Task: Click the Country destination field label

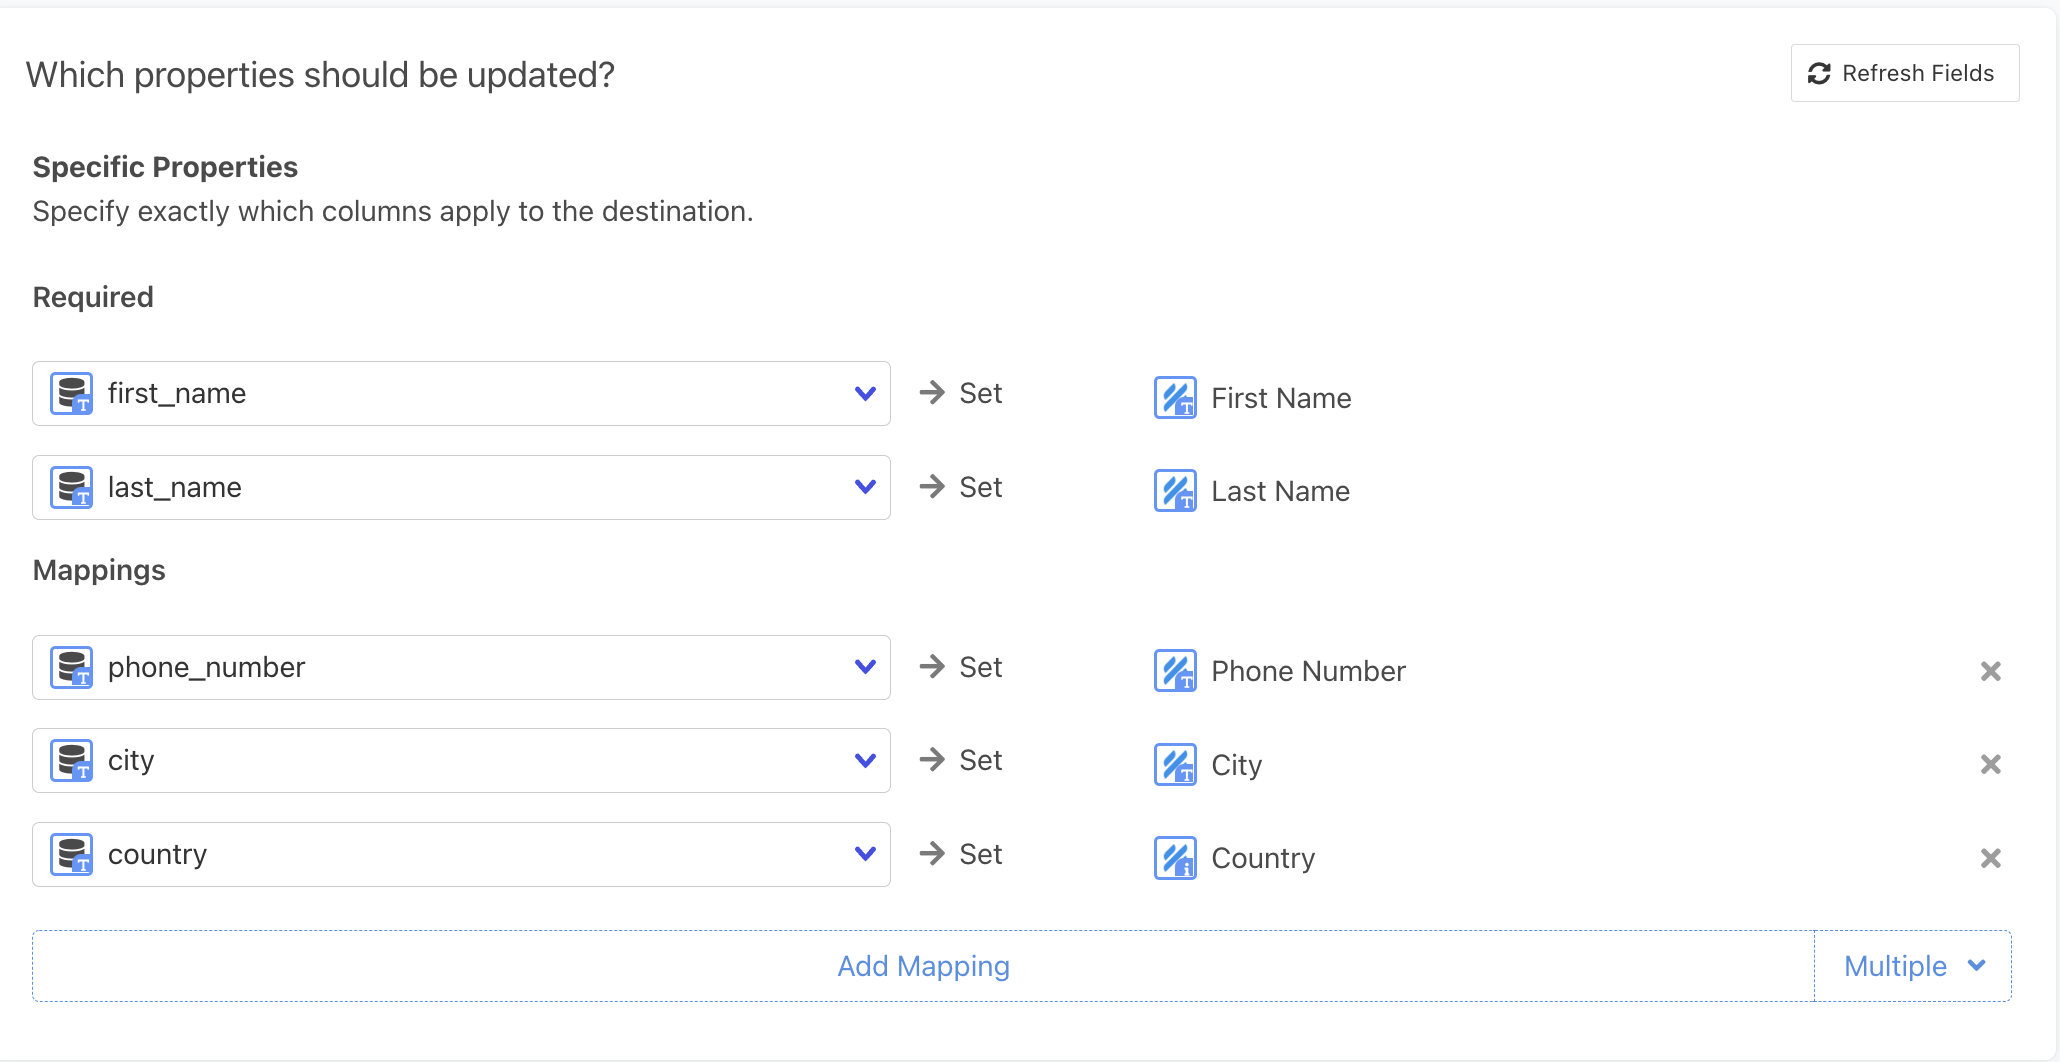Action: (x=1263, y=858)
